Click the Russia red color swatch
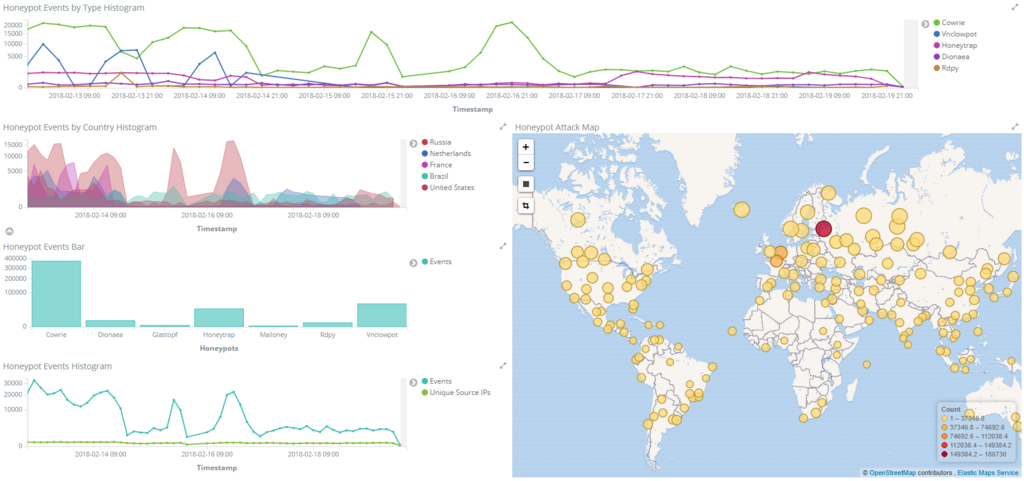Viewport: 1024px width, 481px height. pyautogui.click(x=425, y=142)
